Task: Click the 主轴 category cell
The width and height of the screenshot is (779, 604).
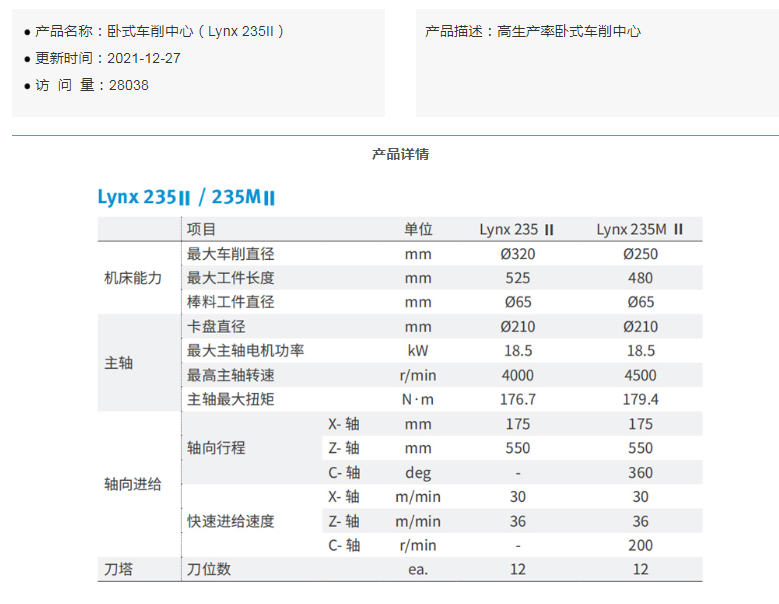Action: tap(119, 363)
